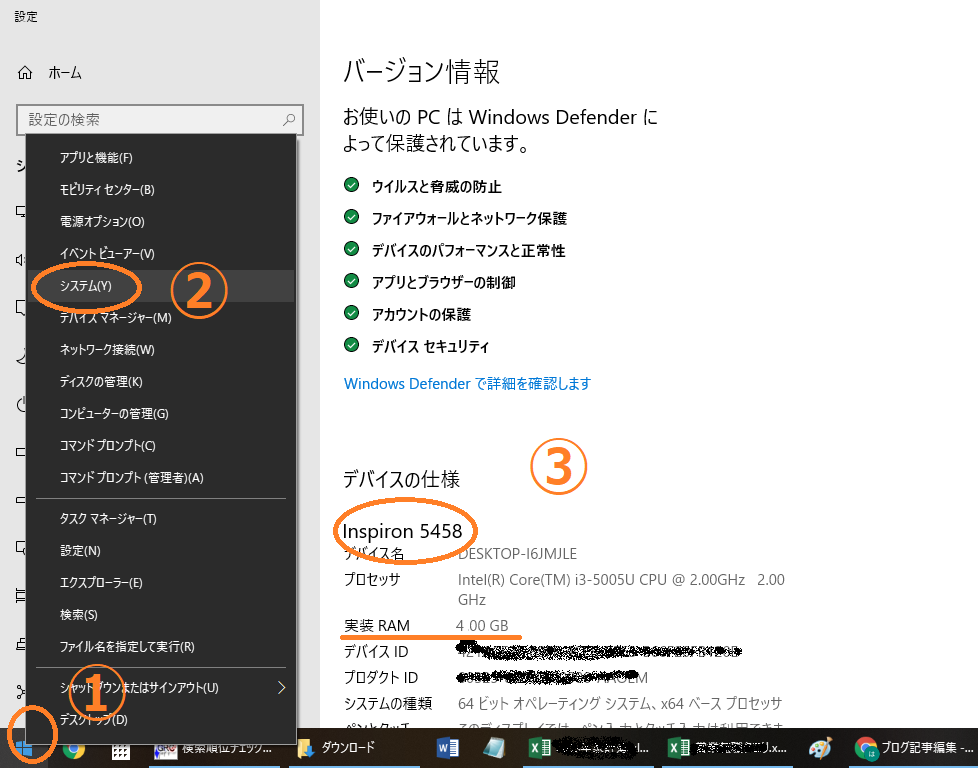Click Windows Defender で詳細を確認します link
This screenshot has height=768, width=978.
[467, 383]
